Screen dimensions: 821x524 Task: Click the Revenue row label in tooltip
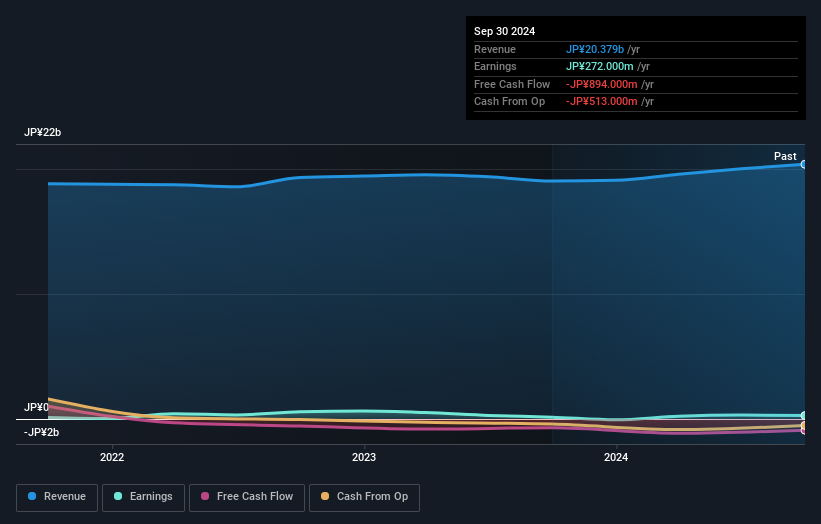point(495,49)
